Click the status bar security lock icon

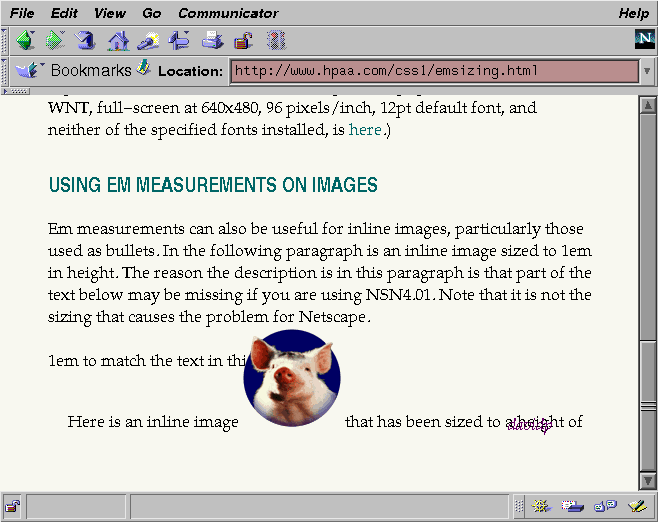pos(13,506)
